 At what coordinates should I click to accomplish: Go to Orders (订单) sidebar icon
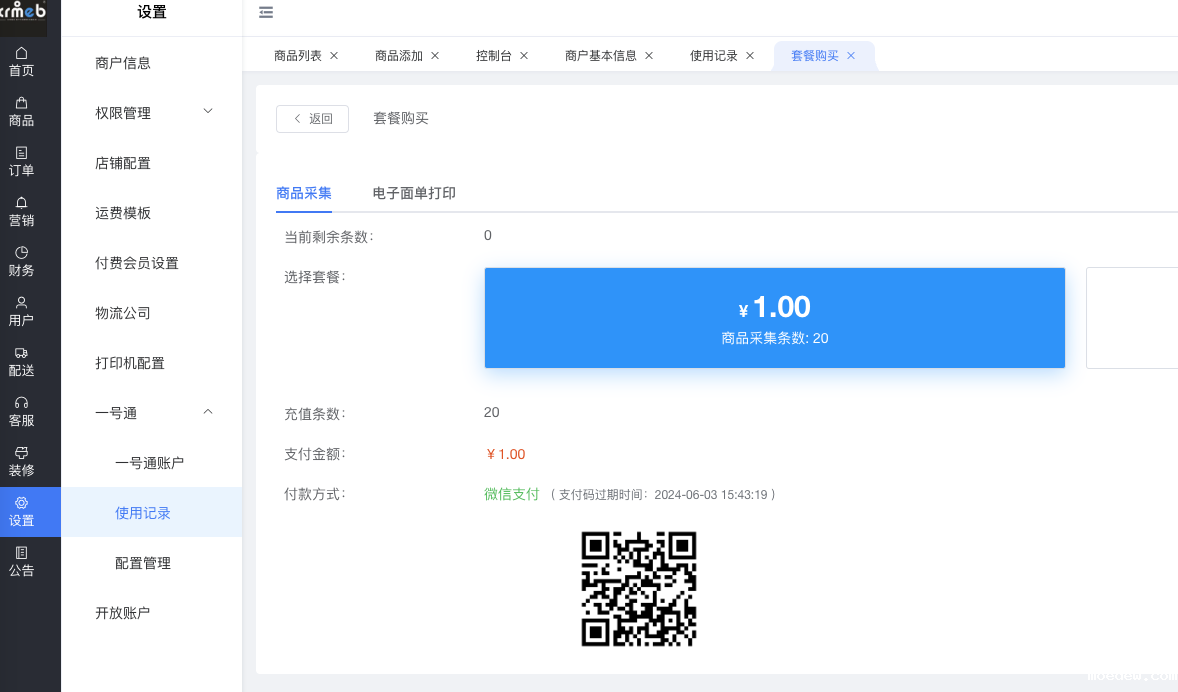[x=21, y=153]
